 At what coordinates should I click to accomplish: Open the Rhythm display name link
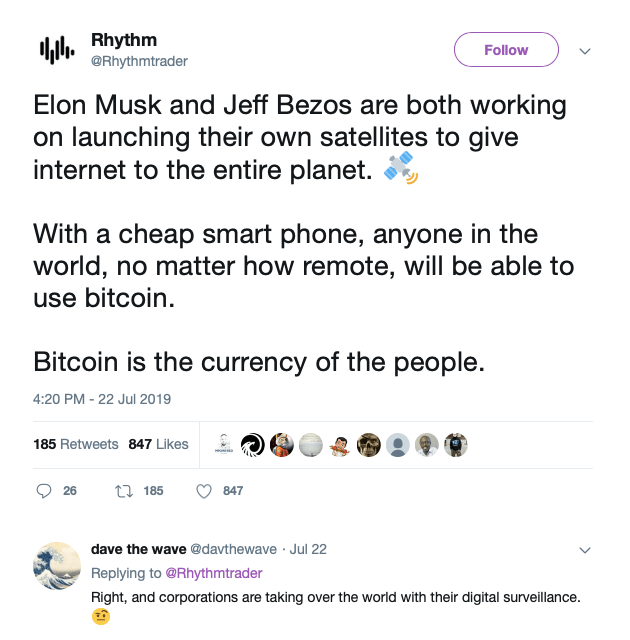[x=124, y=41]
